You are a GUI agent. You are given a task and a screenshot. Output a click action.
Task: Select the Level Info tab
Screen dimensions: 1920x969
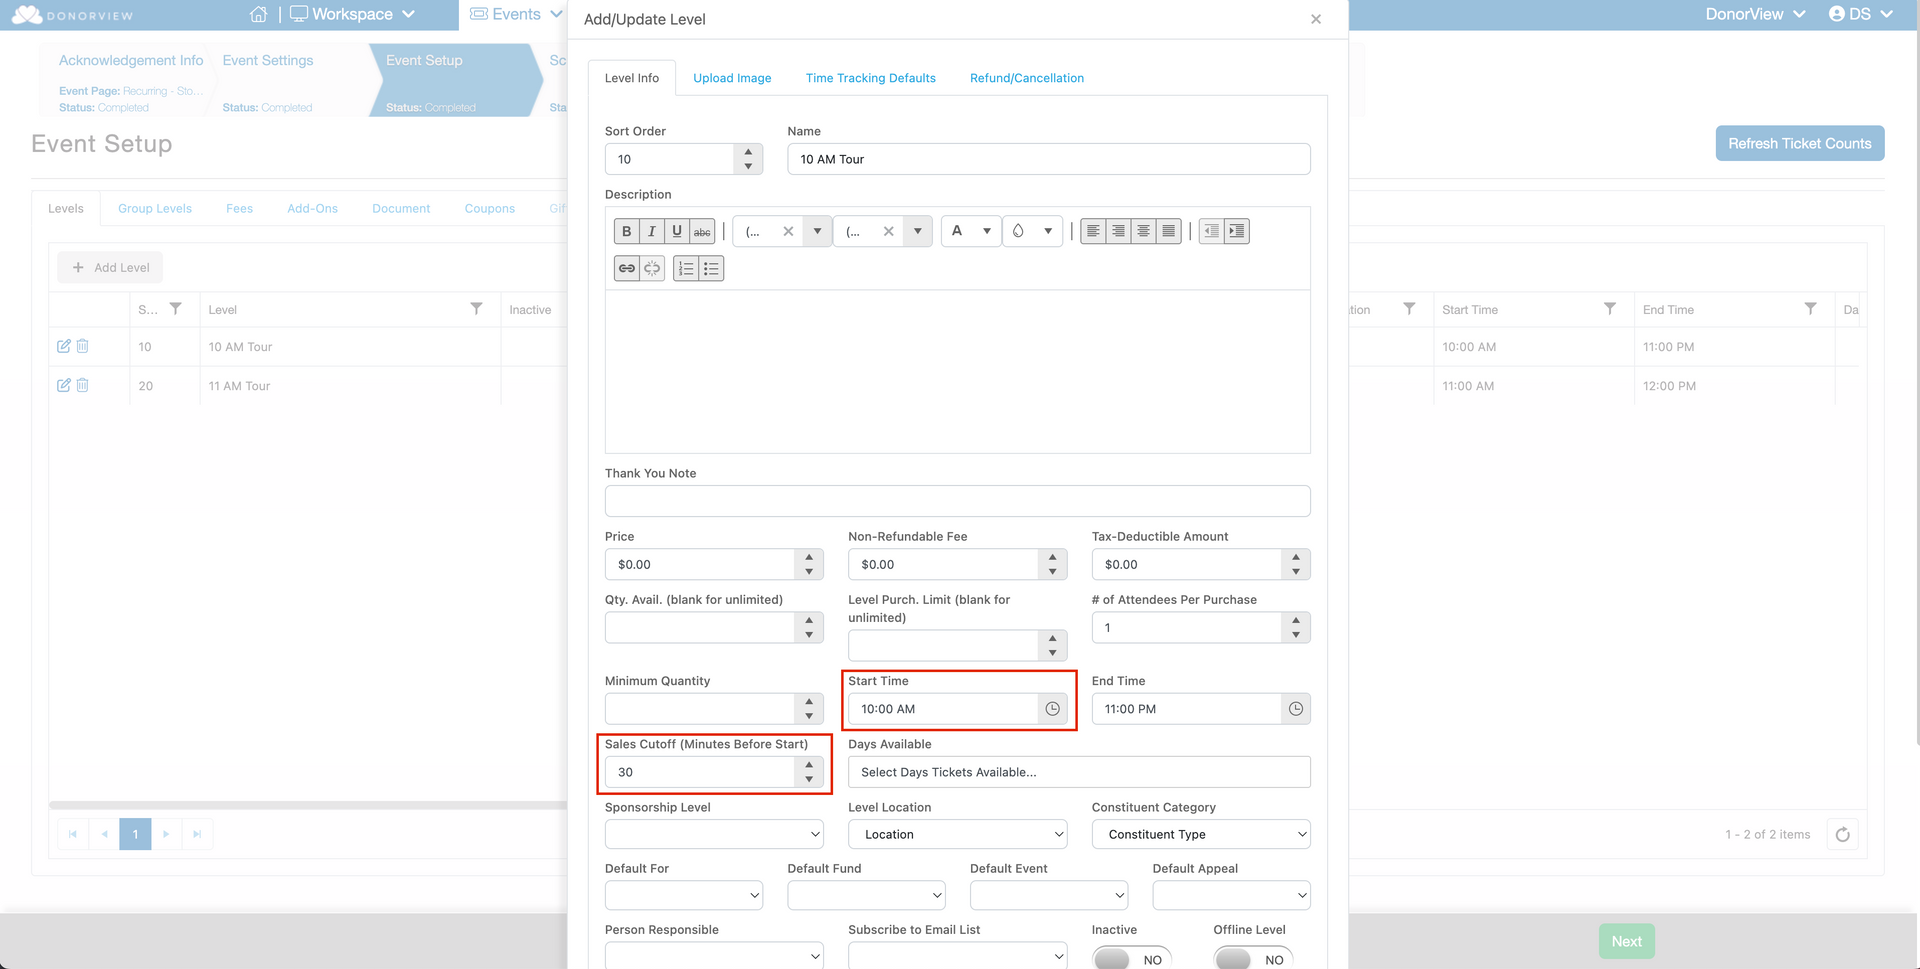click(632, 78)
